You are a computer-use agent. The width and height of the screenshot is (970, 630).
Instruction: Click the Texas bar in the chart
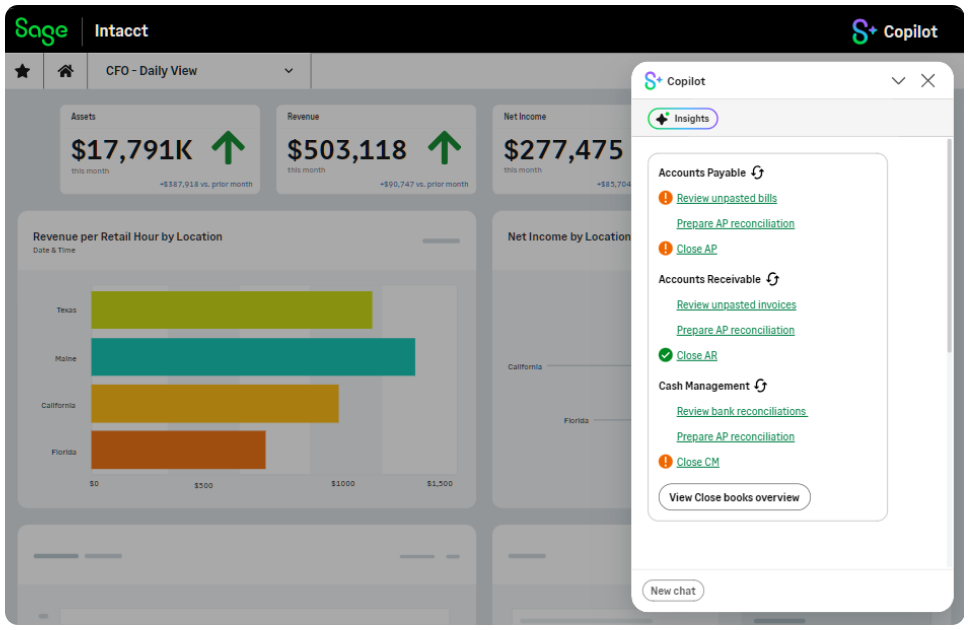pos(231,310)
